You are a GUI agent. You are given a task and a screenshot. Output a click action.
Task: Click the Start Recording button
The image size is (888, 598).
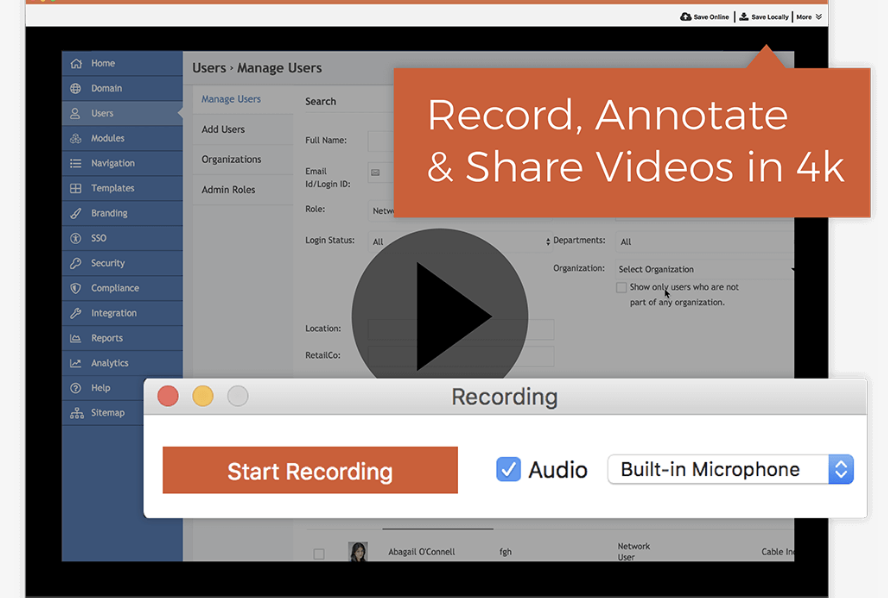coord(309,469)
